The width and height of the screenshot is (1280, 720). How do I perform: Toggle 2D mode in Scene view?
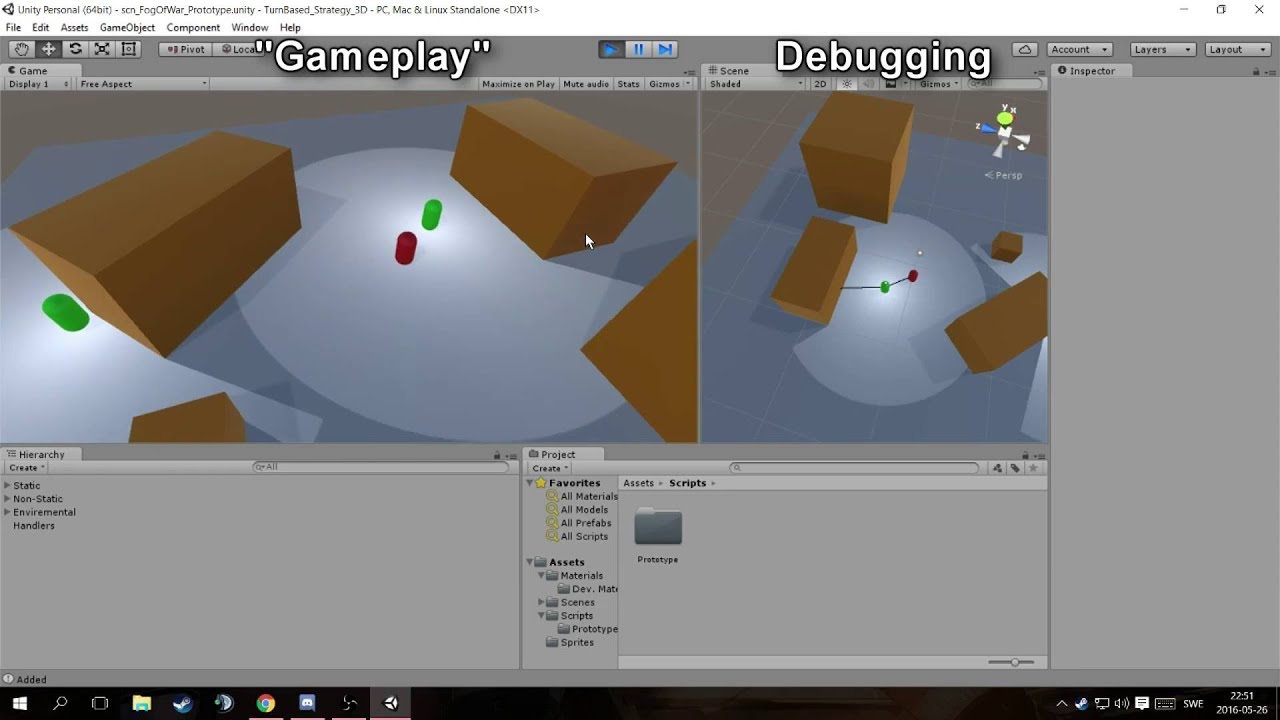pos(820,84)
